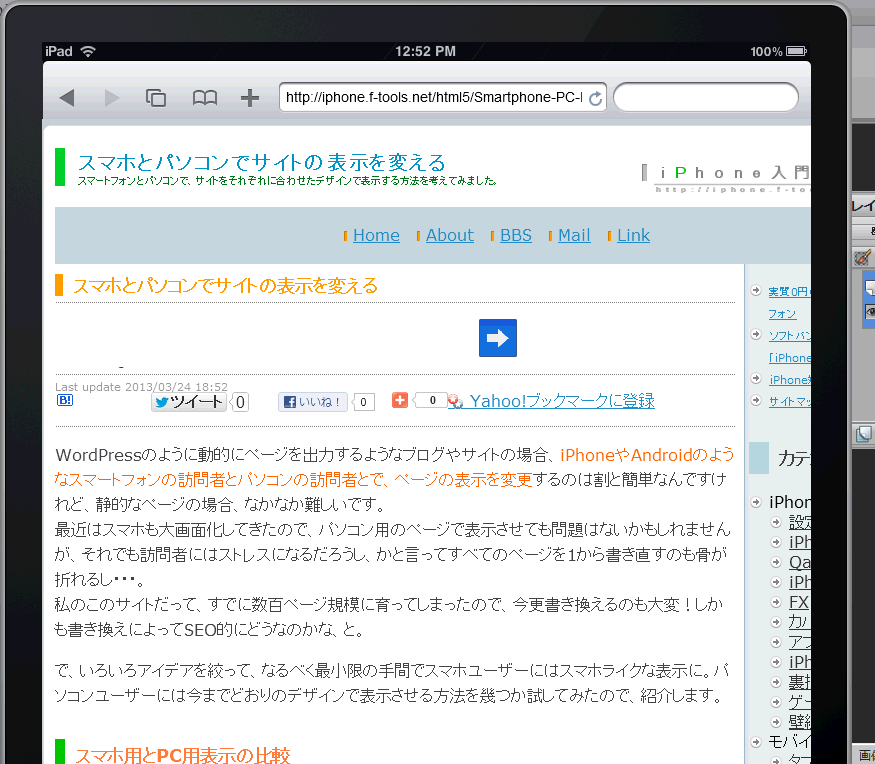Click the blue right-arrow image button

click(x=498, y=338)
